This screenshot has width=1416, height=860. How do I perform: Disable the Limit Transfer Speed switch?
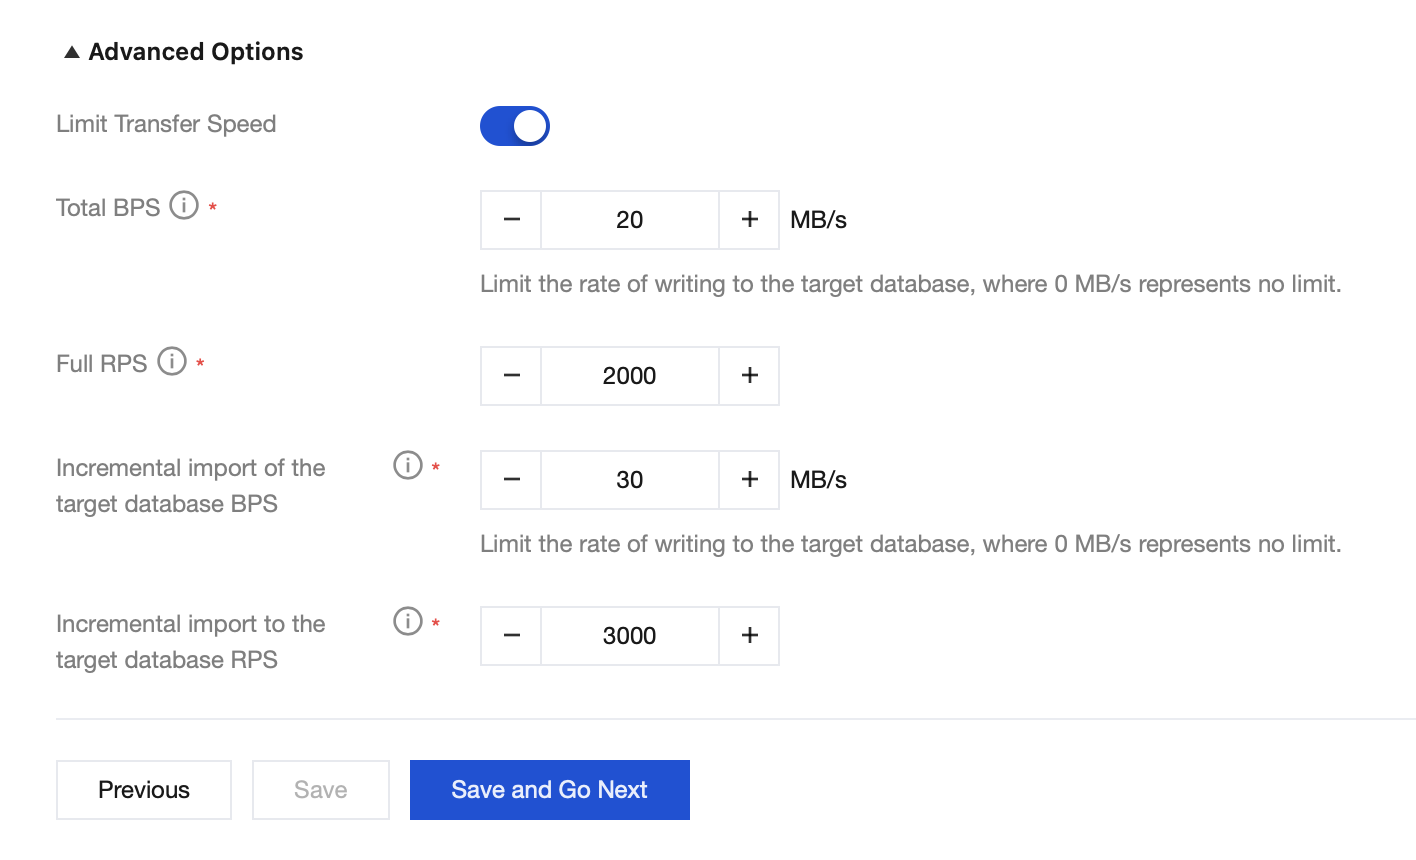click(515, 126)
